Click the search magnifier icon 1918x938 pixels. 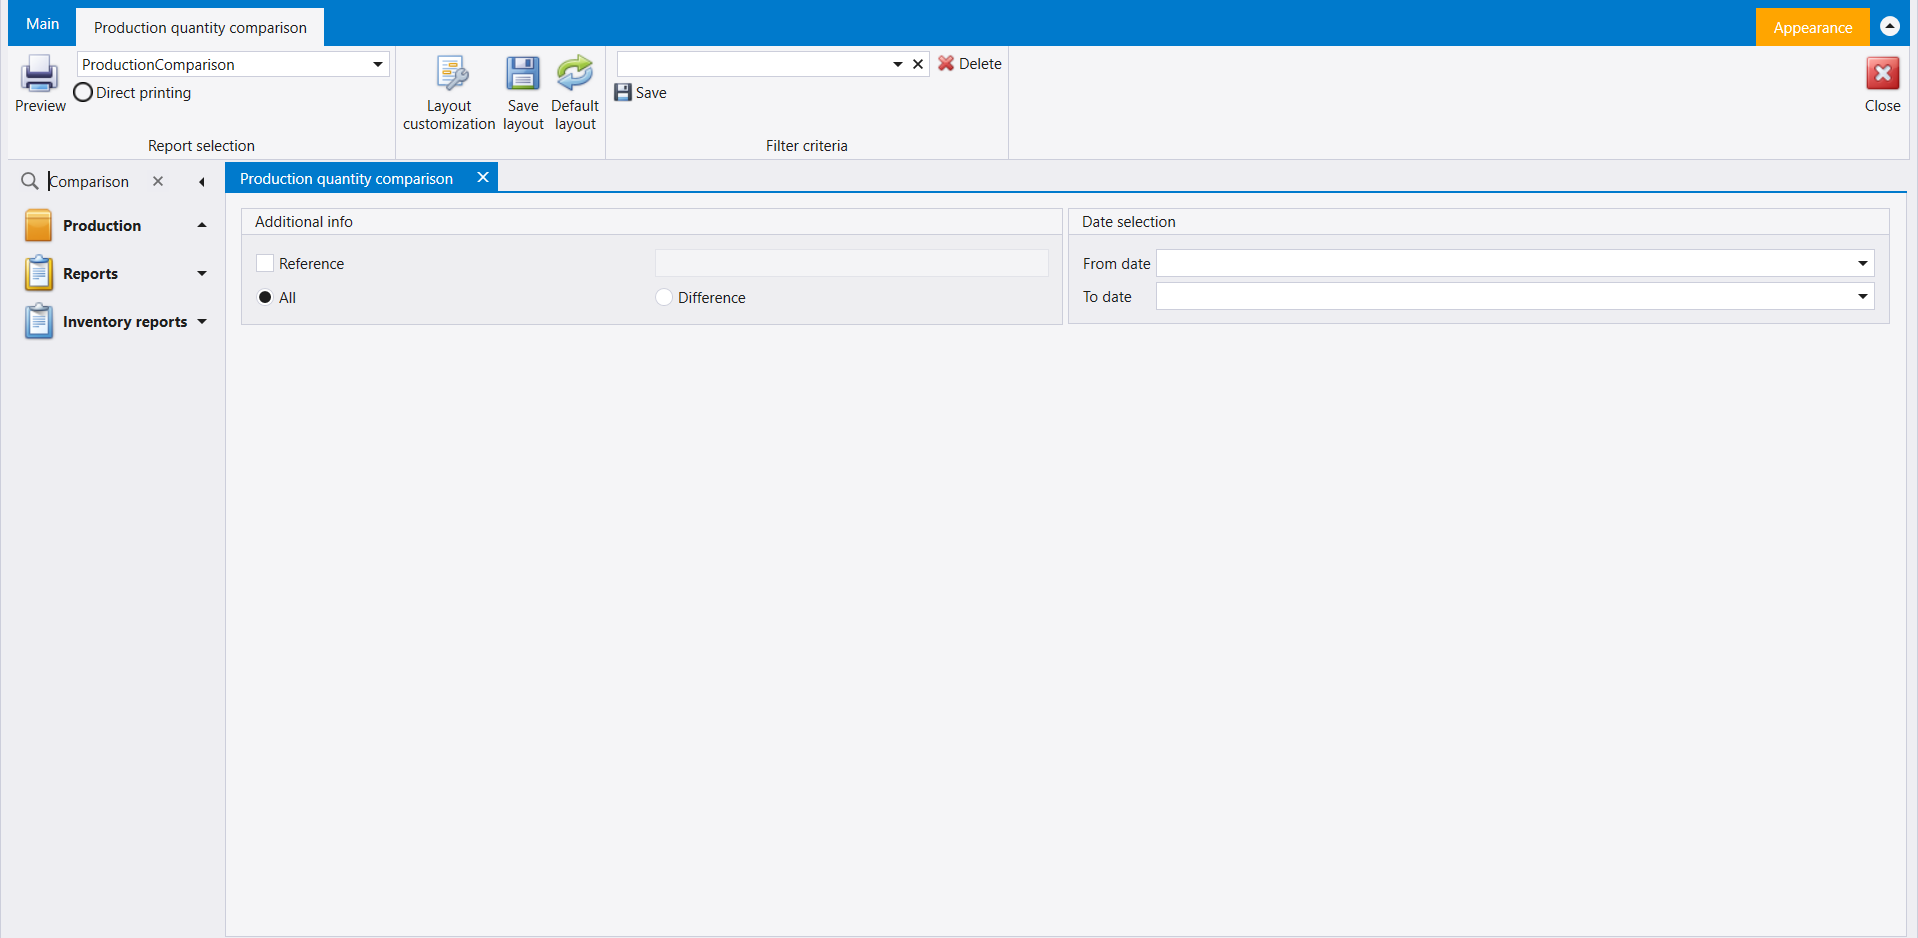[x=30, y=181]
